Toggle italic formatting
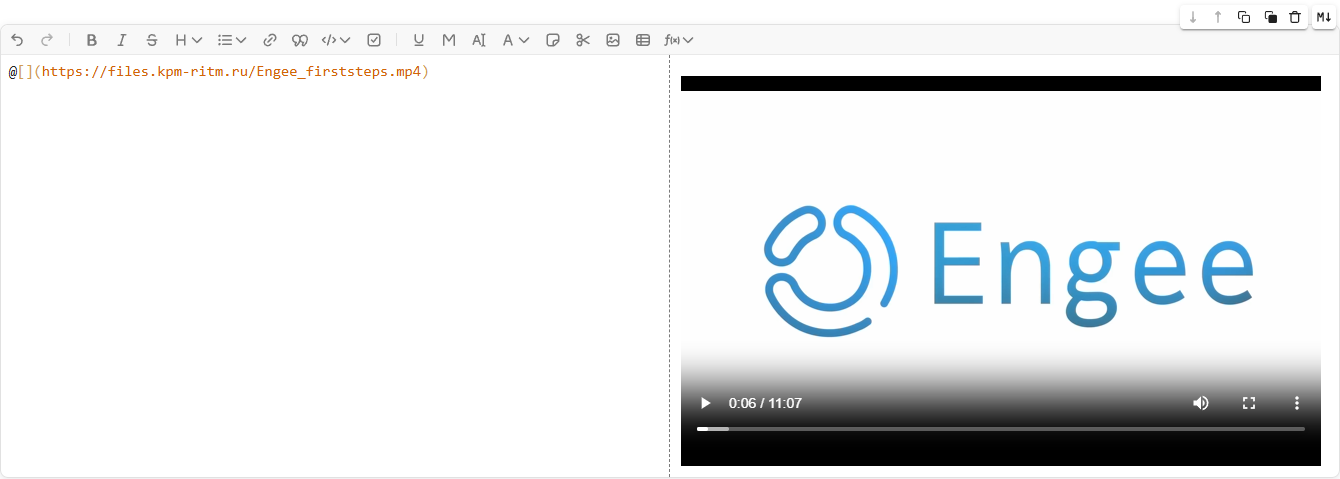The height and width of the screenshot is (479, 1340). (x=122, y=40)
